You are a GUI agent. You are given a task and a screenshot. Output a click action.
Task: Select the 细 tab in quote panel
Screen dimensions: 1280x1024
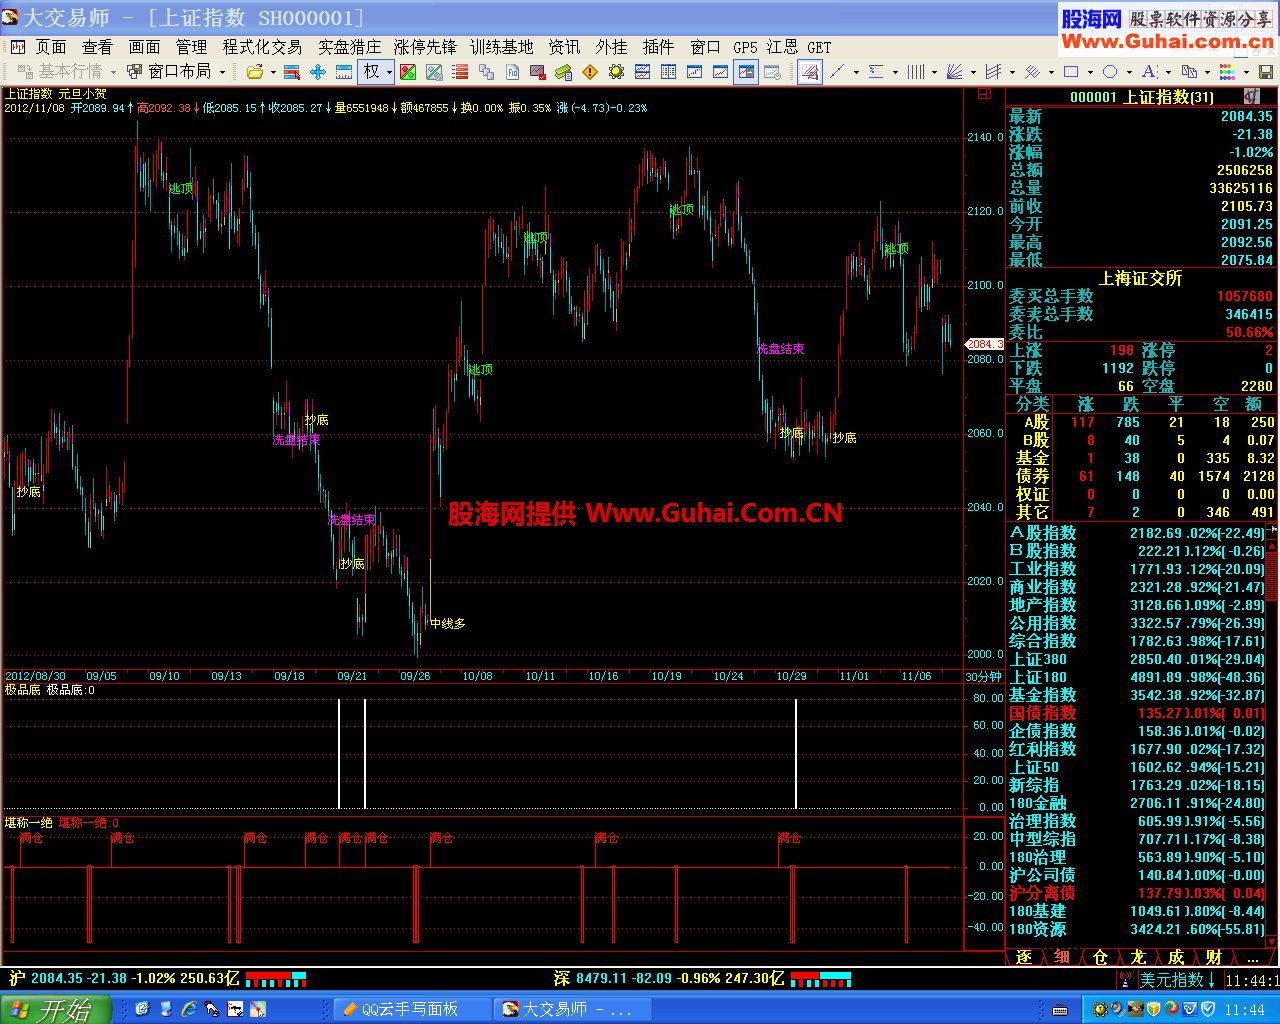(x=1062, y=957)
